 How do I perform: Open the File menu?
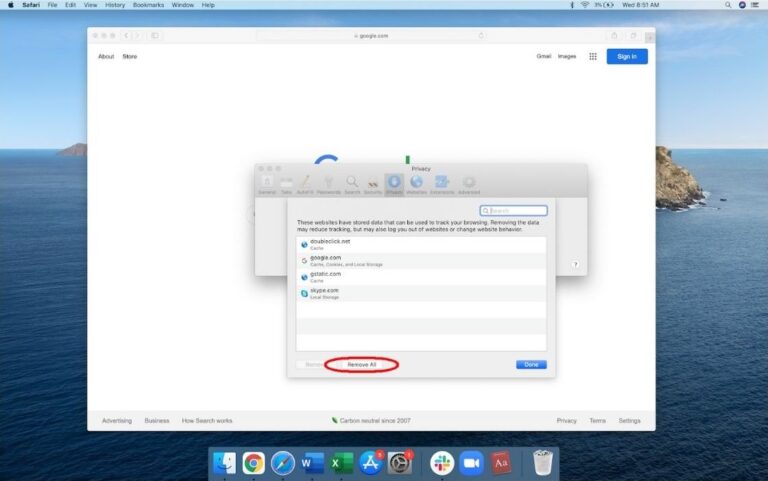coord(52,5)
